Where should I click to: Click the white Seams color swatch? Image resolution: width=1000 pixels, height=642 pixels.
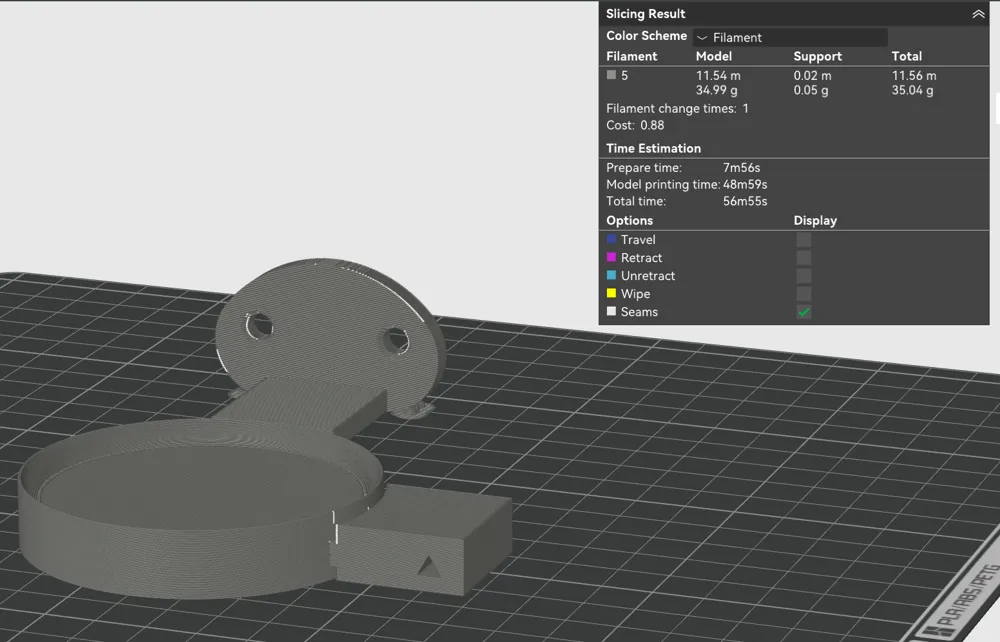click(x=611, y=311)
